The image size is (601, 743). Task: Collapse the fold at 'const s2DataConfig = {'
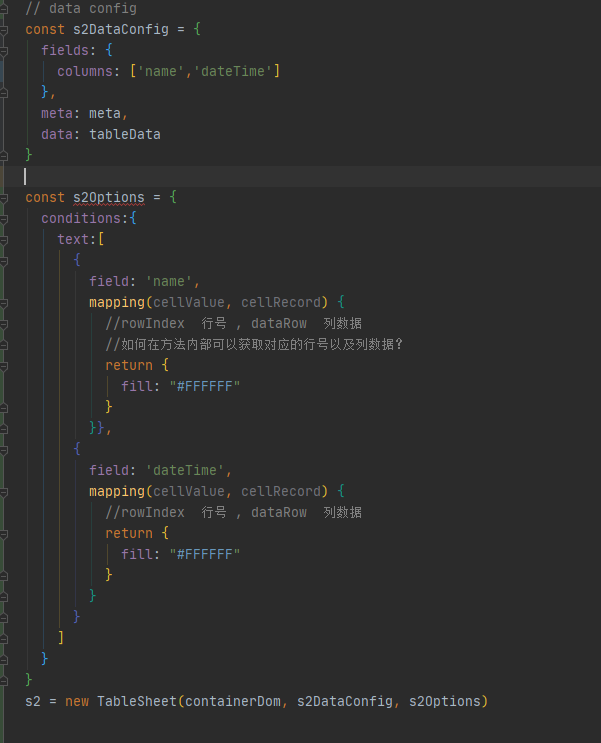[4, 29]
